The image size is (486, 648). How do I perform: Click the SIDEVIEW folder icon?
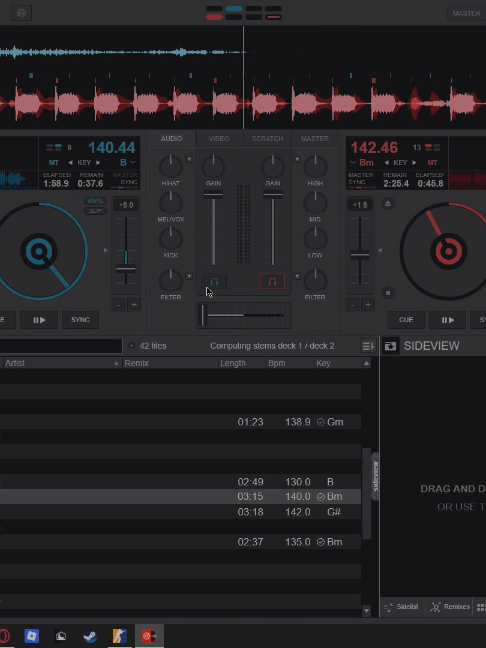(x=390, y=346)
